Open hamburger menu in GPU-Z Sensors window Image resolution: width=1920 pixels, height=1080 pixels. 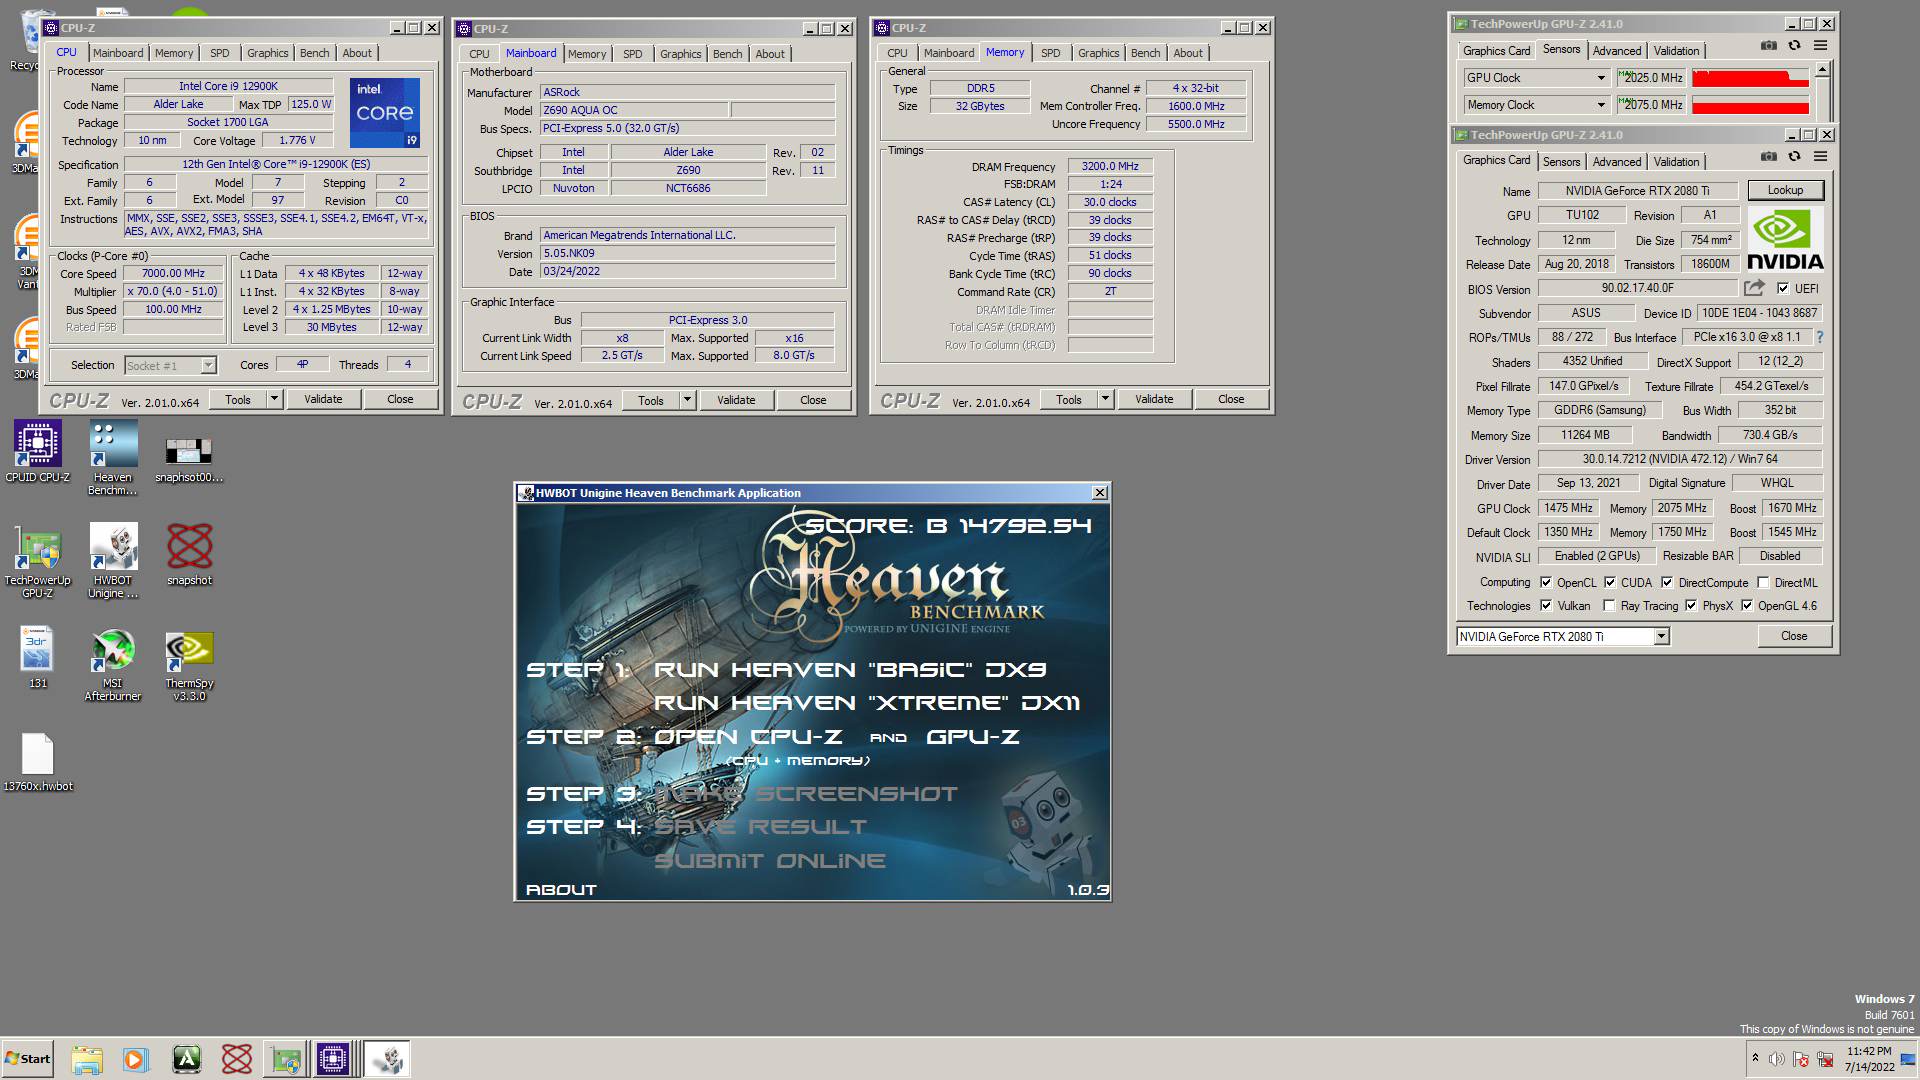tap(1820, 46)
